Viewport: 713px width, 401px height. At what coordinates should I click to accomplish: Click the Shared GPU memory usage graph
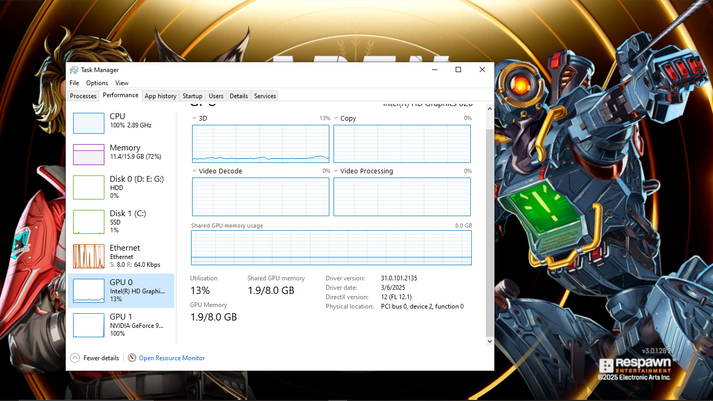pyautogui.click(x=331, y=247)
